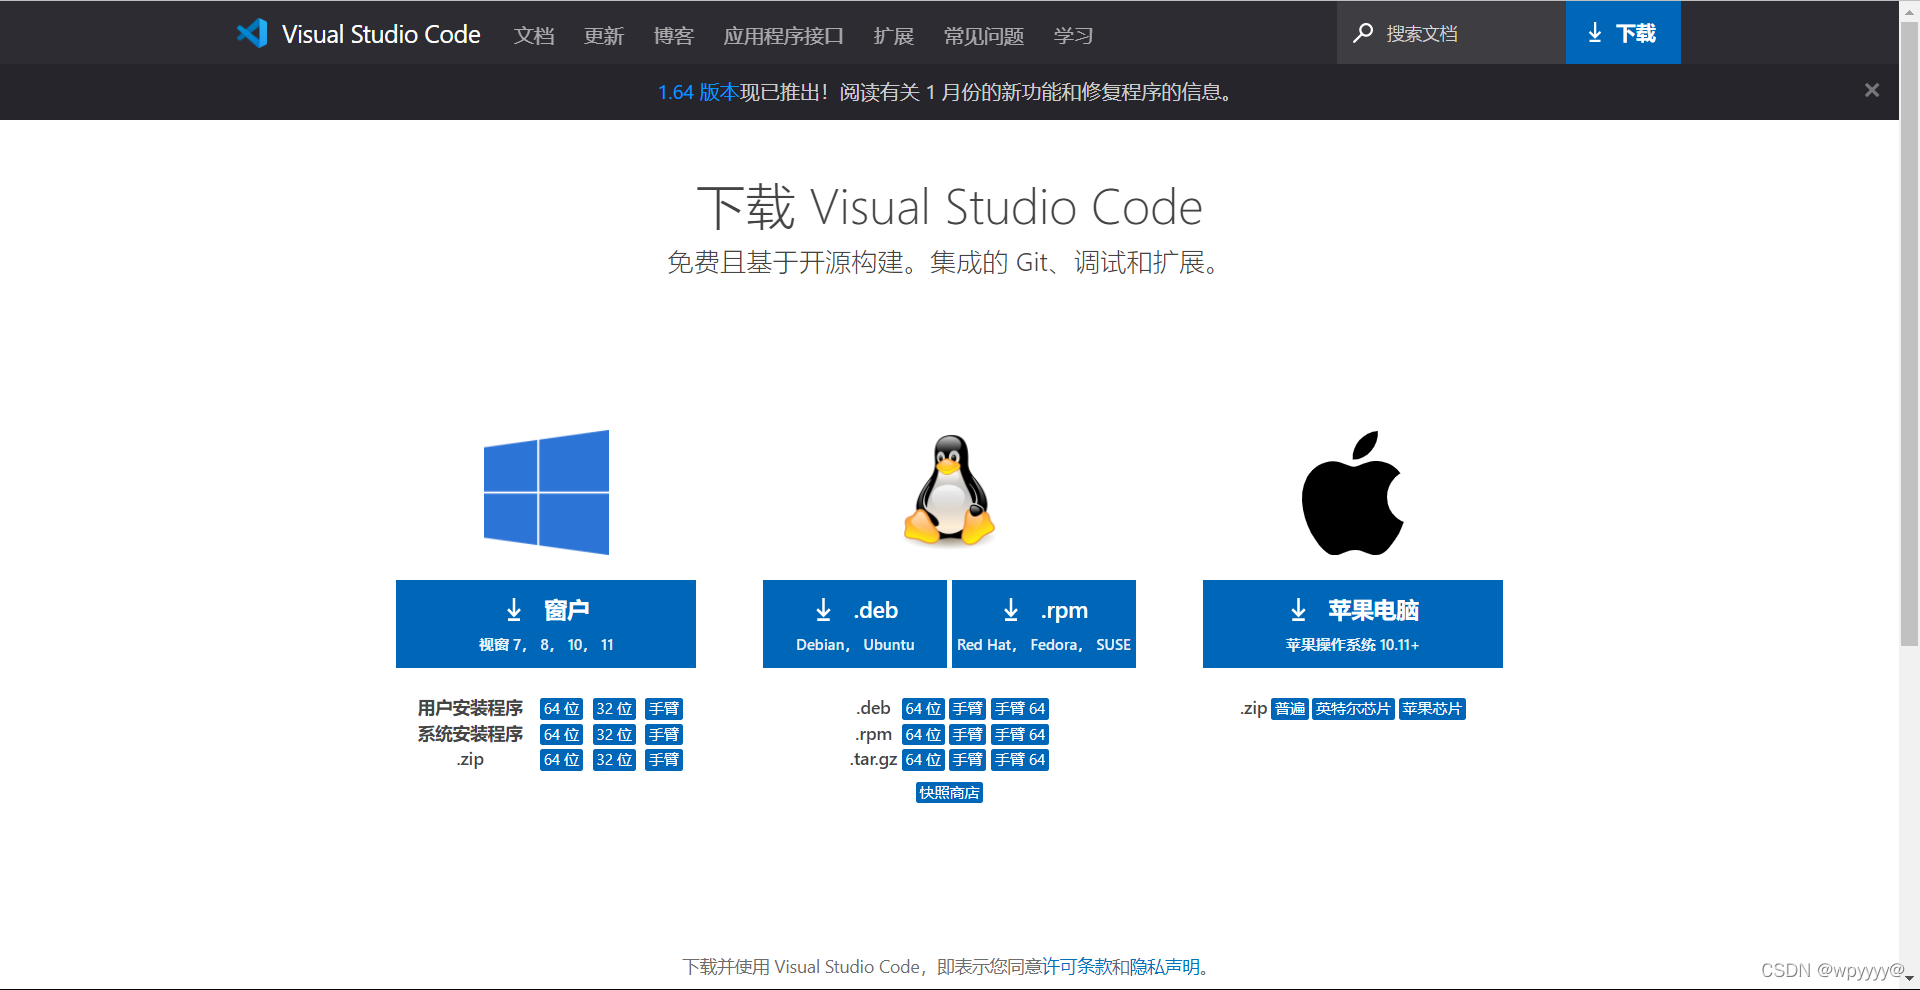Open the 更新 menu item
The image size is (1920, 990).
(604, 35)
